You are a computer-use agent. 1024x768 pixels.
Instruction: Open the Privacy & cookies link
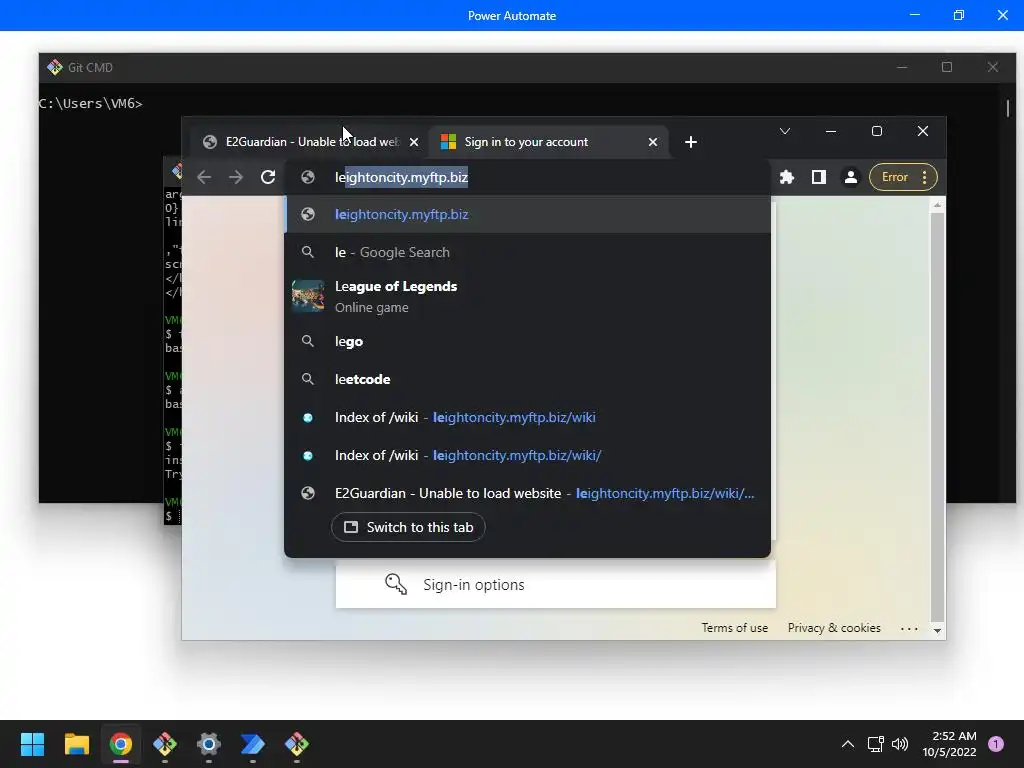[x=834, y=628]
